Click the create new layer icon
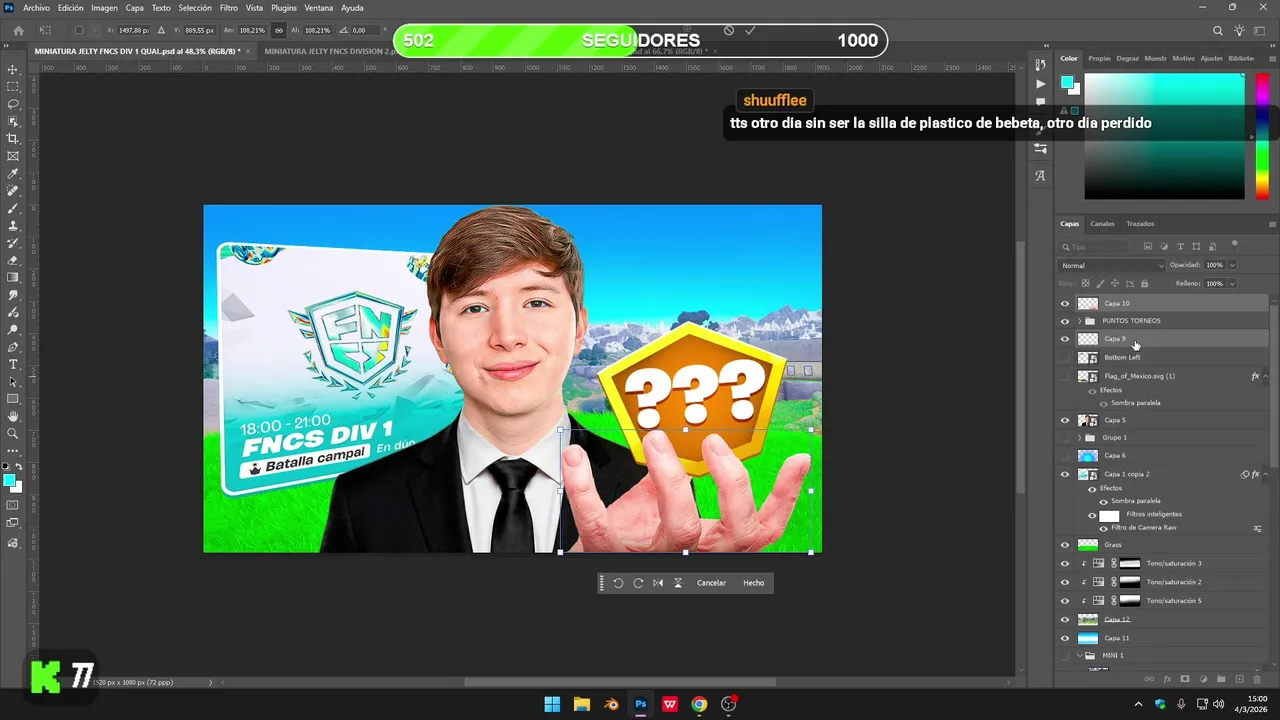The image size is (1280, 720). [x=1239, y=679]
